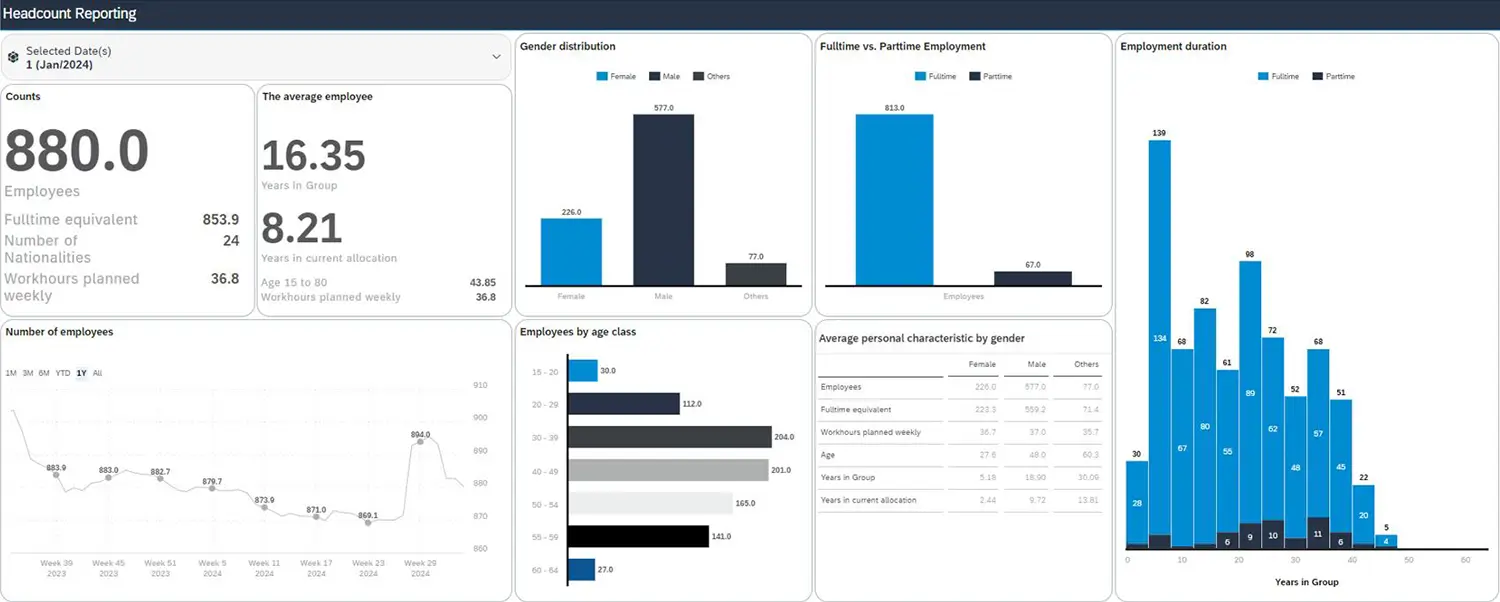Expand the Selected Date(s) dropdown chevron

[496, 57]
